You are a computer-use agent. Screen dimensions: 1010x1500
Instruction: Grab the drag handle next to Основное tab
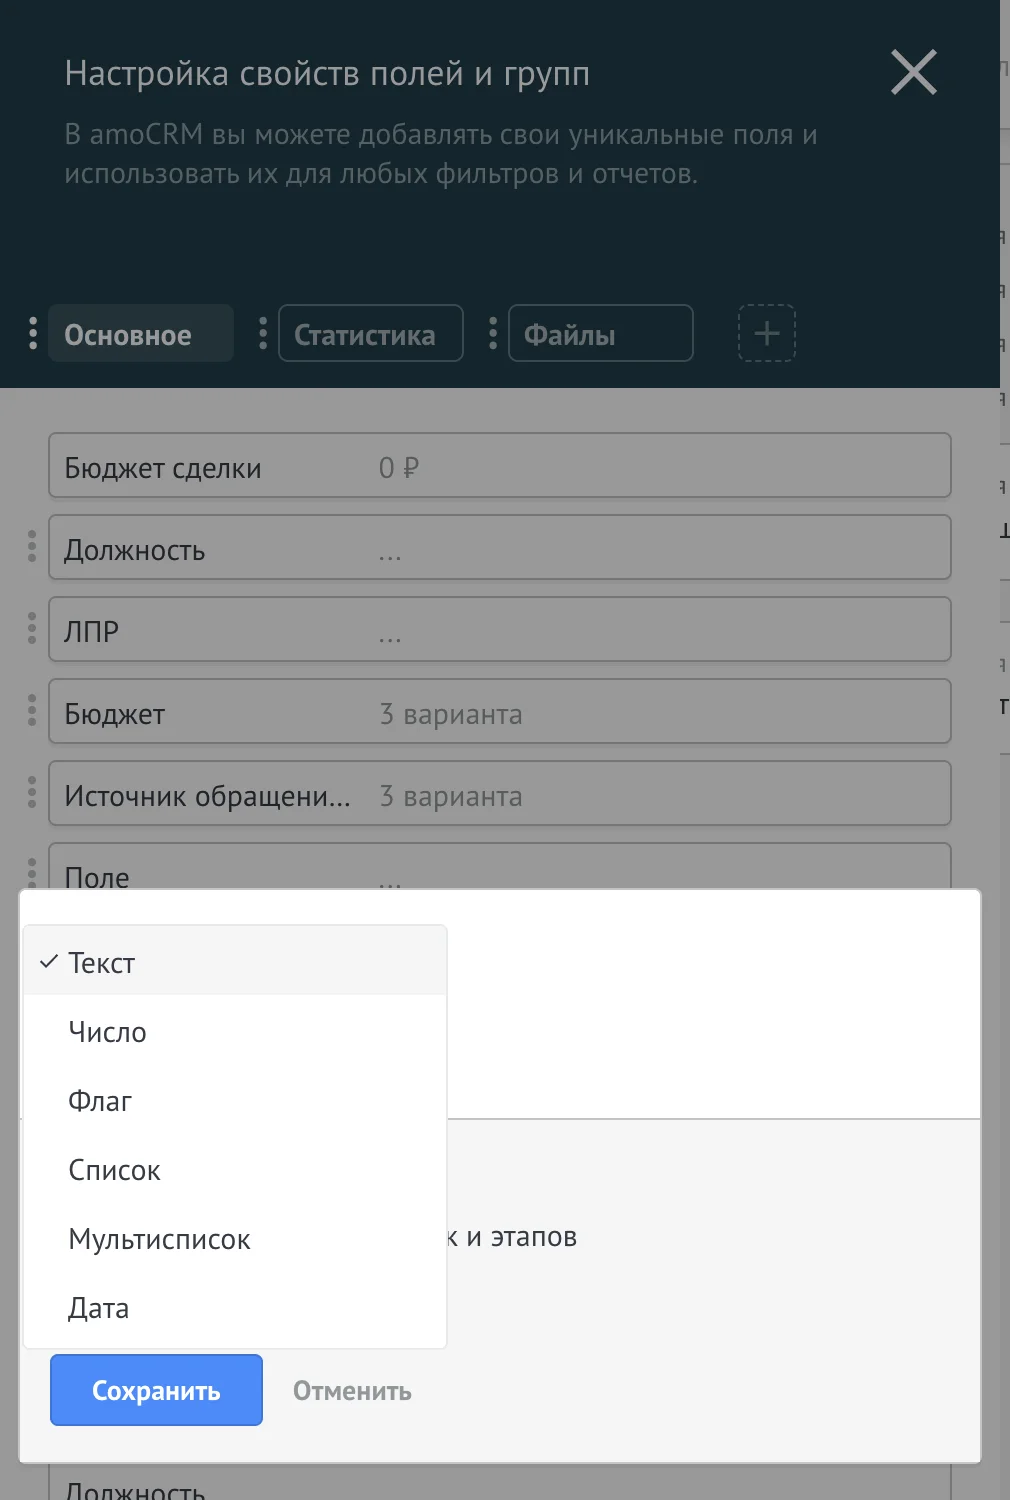pyautogui.click(x=33, y=333)
